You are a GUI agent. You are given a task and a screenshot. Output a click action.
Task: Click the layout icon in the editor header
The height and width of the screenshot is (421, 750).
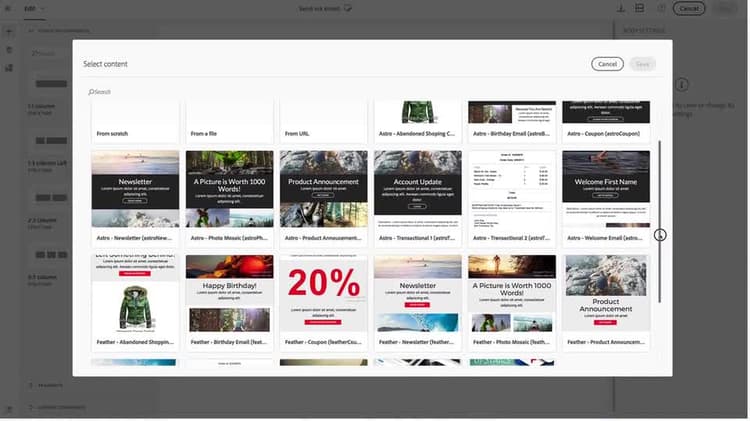pos(640,8)
